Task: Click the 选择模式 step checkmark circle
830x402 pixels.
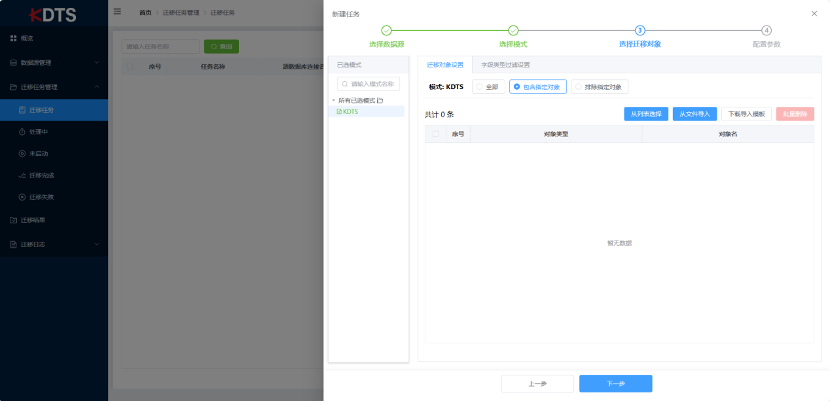Action: 513,31
